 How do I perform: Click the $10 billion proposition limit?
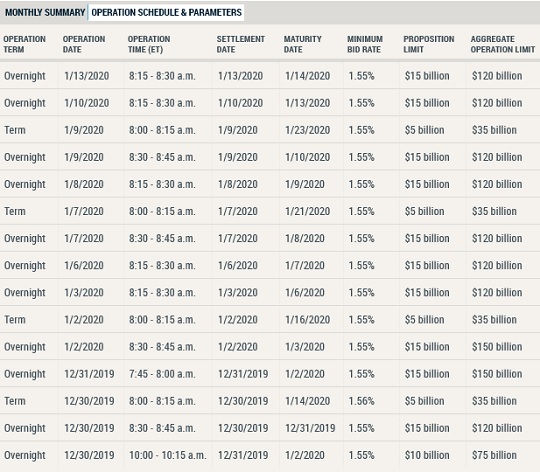click(427, 455)
